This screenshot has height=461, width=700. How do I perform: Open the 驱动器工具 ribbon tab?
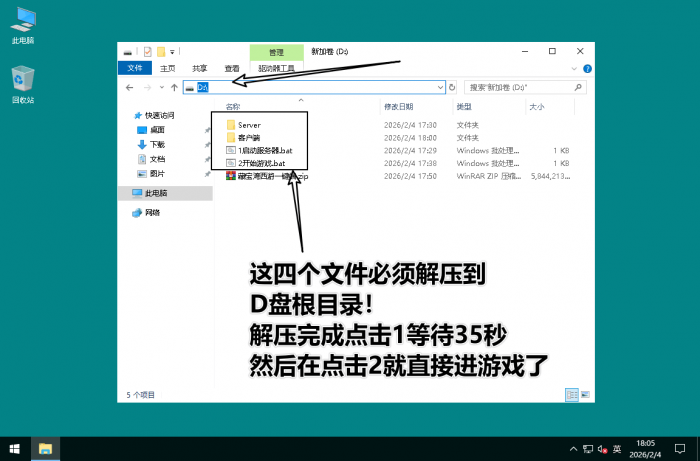pyautogui.click(x=276, y=68)
